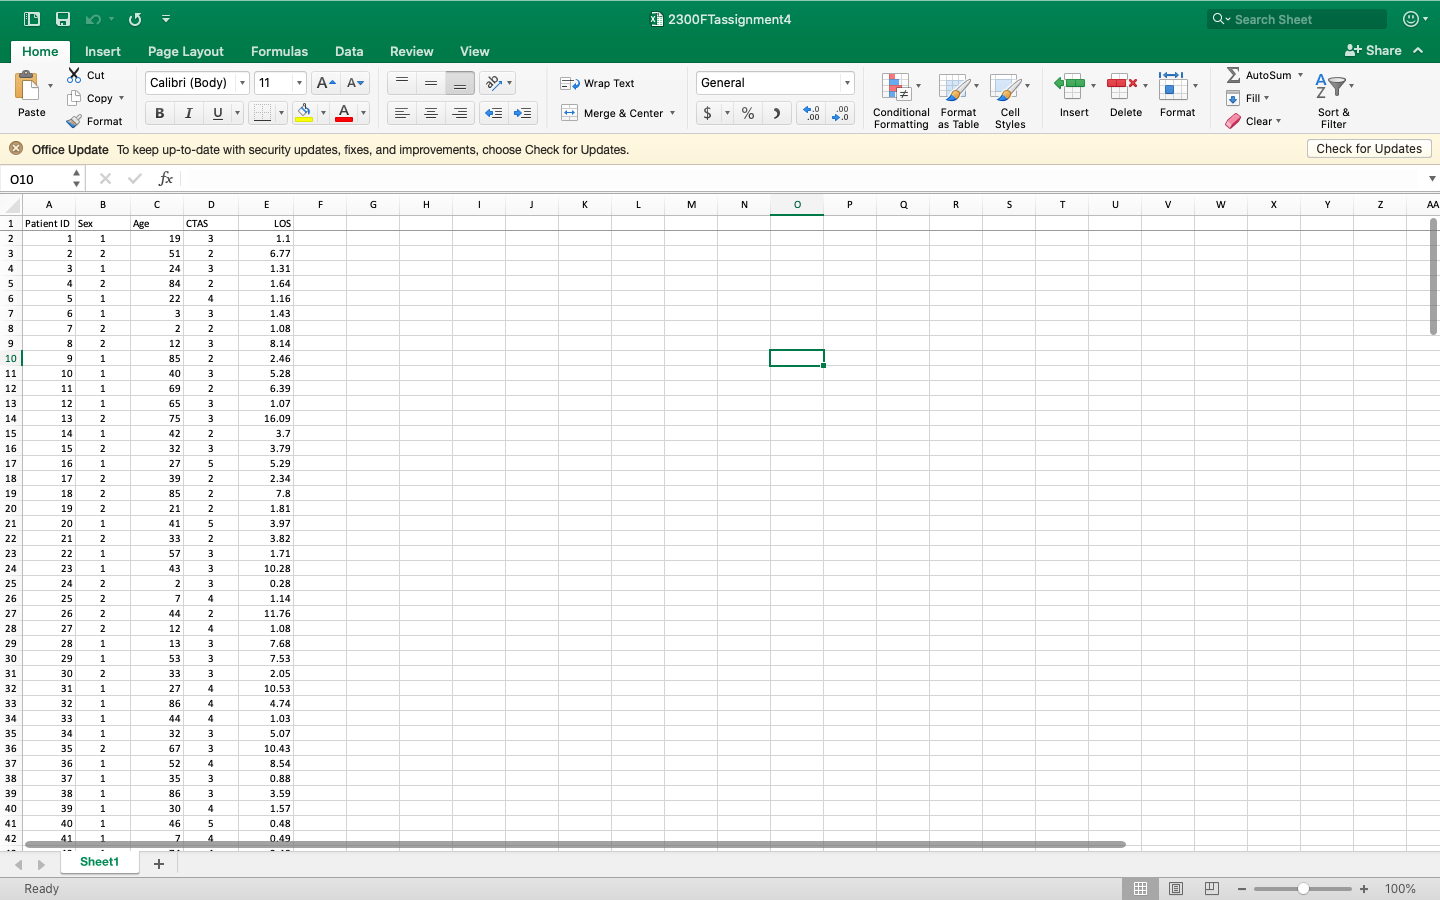Switch to Page Layout view in status bar
The width and height of the screenshot is (1440, 900).
click(x=1176, y=888)
